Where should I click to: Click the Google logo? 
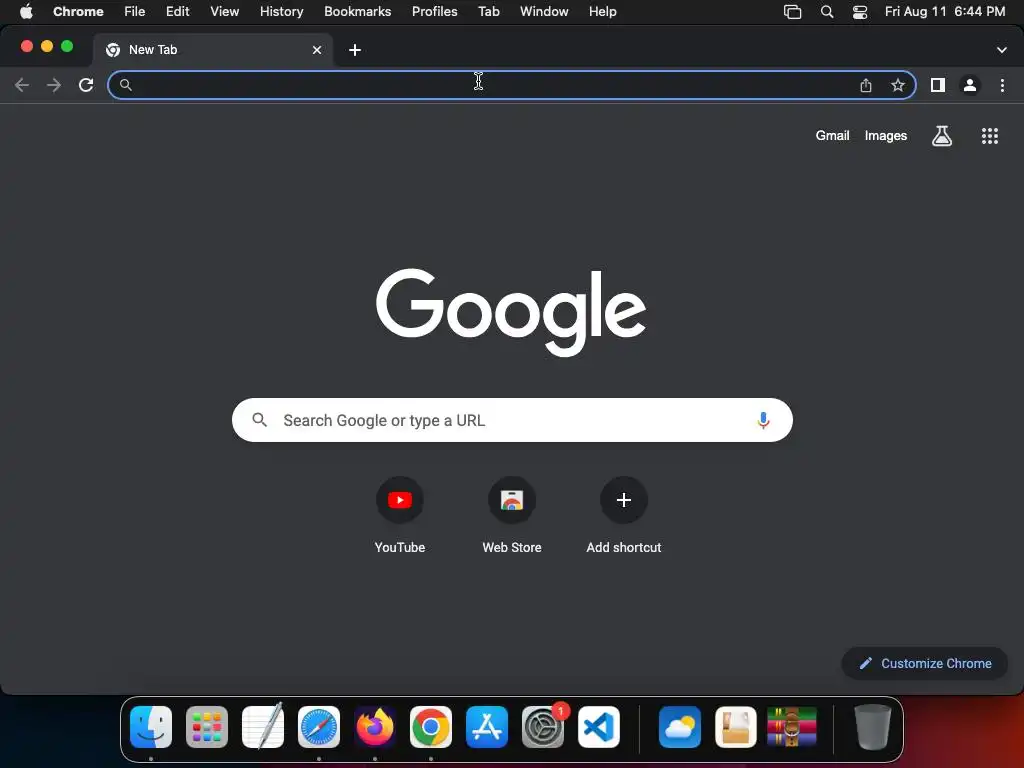(511, 312)
